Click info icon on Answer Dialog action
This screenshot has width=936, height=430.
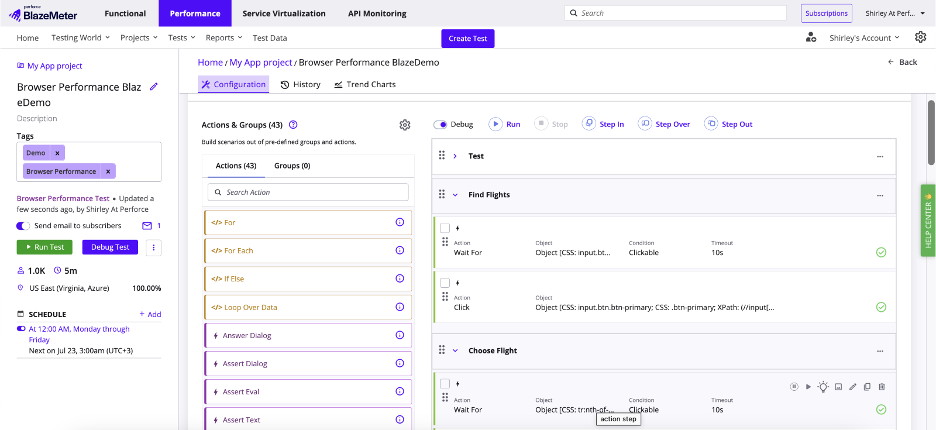pos(400,335)
